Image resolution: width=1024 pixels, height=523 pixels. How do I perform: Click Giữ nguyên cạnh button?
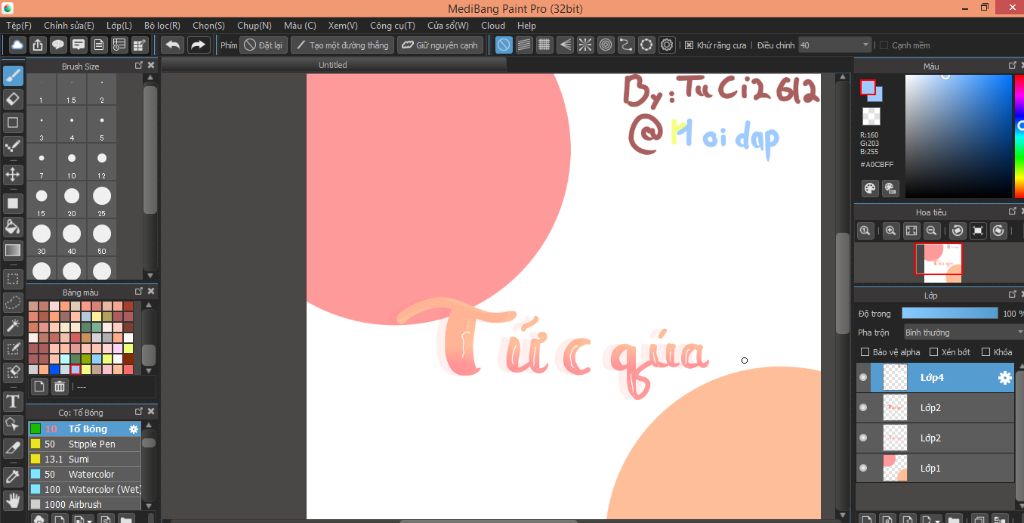point(440,45)
